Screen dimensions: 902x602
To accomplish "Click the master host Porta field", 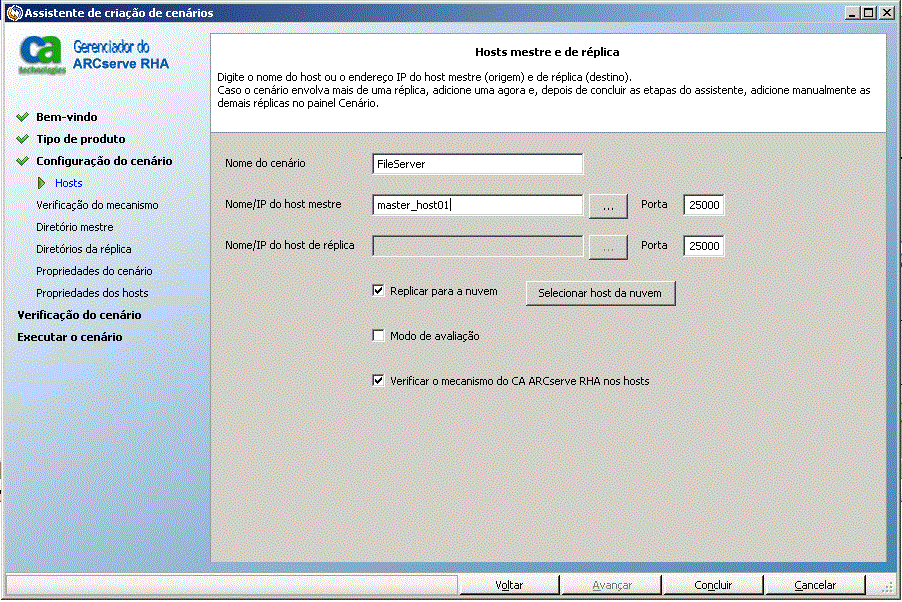I will [704, 205].
